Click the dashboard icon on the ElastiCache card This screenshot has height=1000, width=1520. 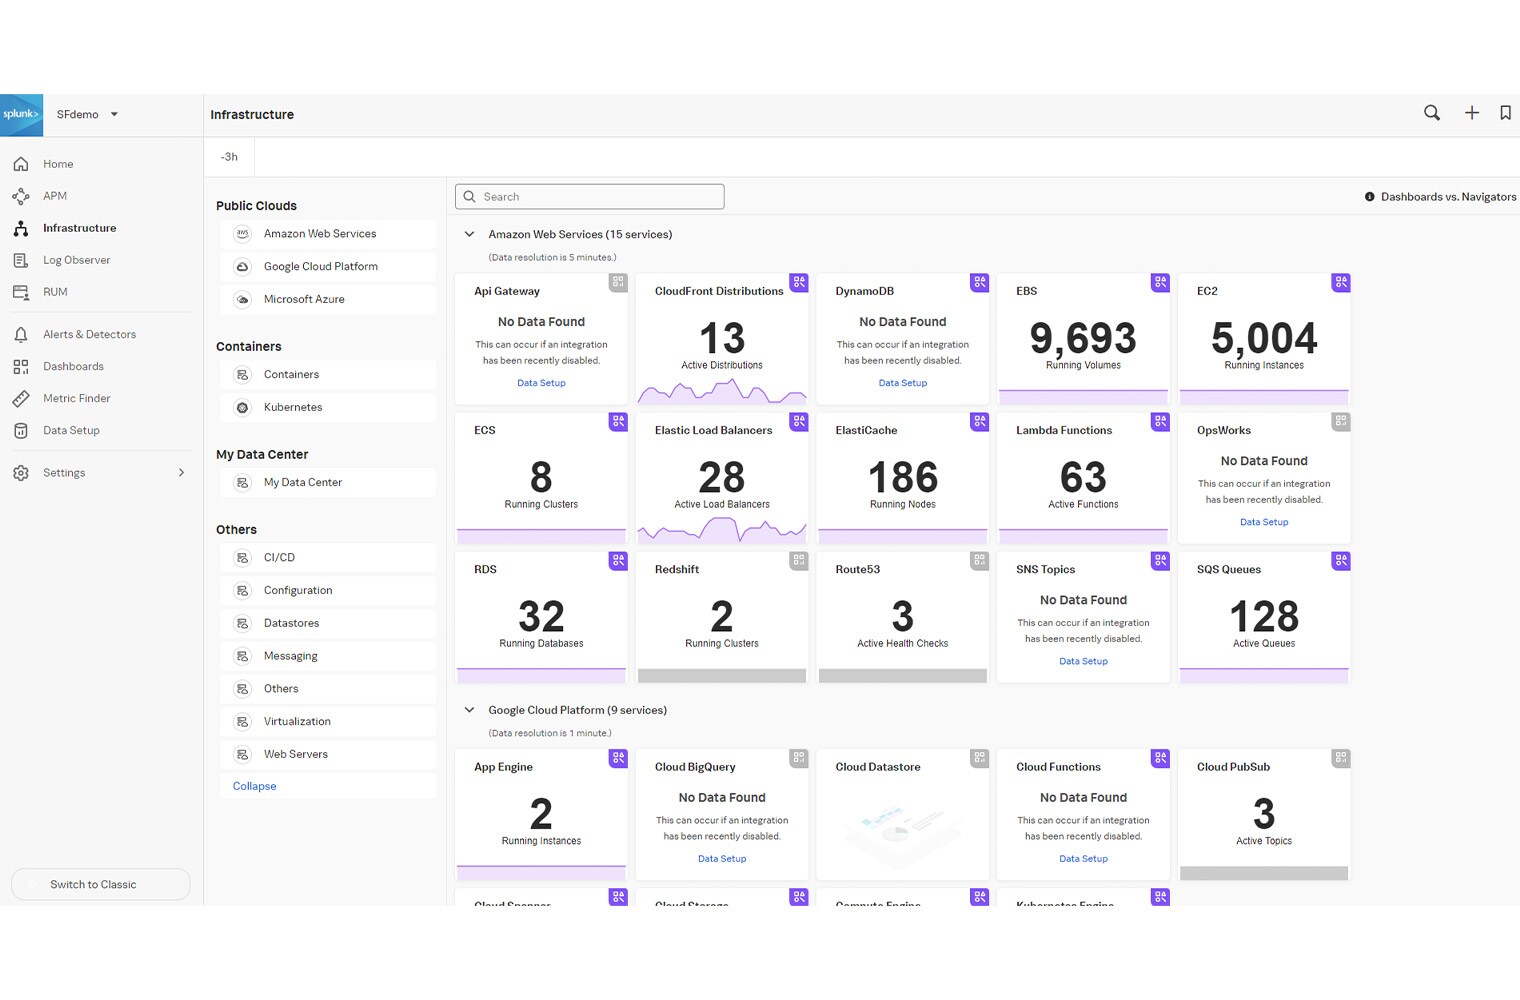(x=979, y=422)
